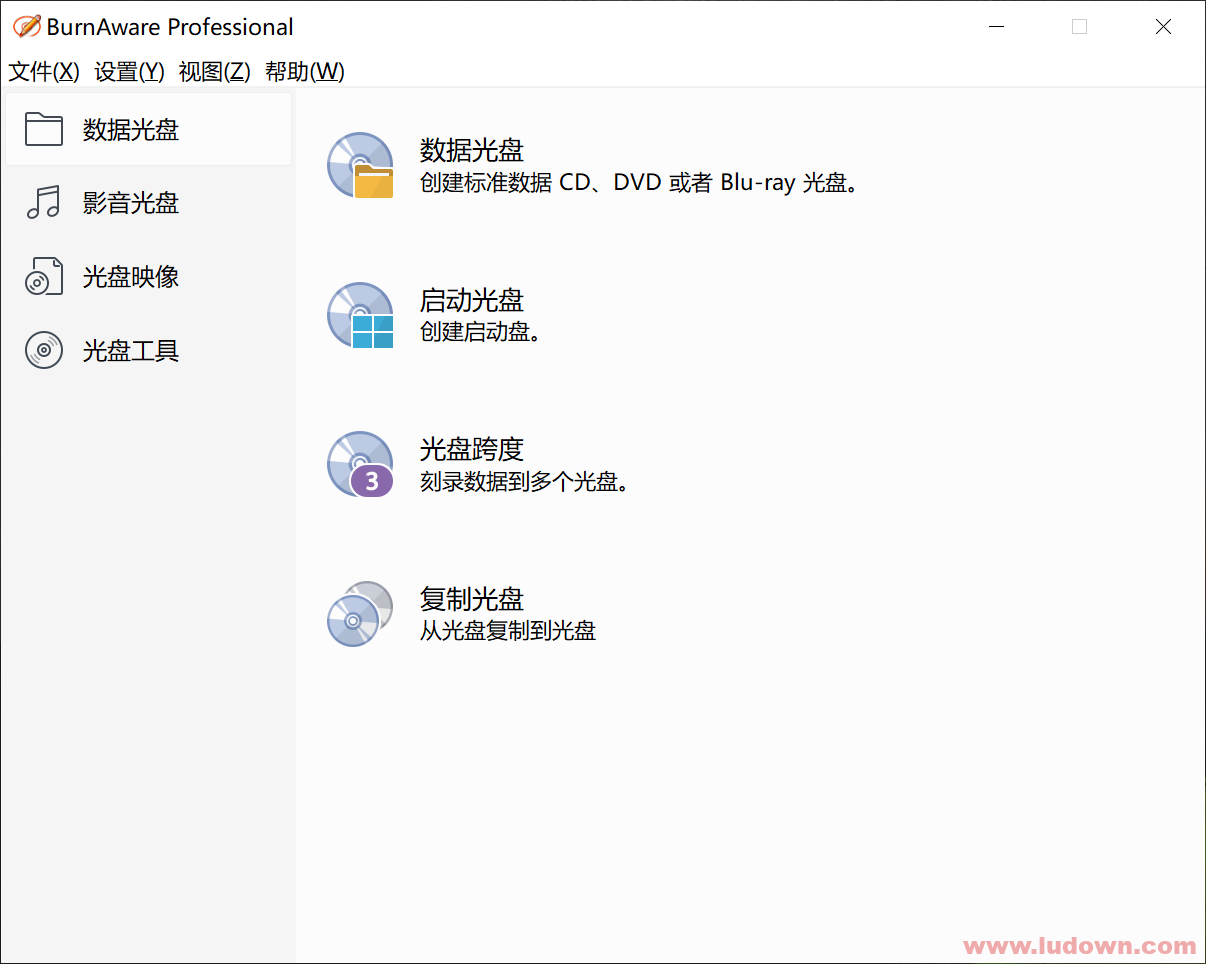Select the folder icon for 数据光盘 in the sidebar
The width and height of the screenshot is (1206, 964).
point(44,129)
